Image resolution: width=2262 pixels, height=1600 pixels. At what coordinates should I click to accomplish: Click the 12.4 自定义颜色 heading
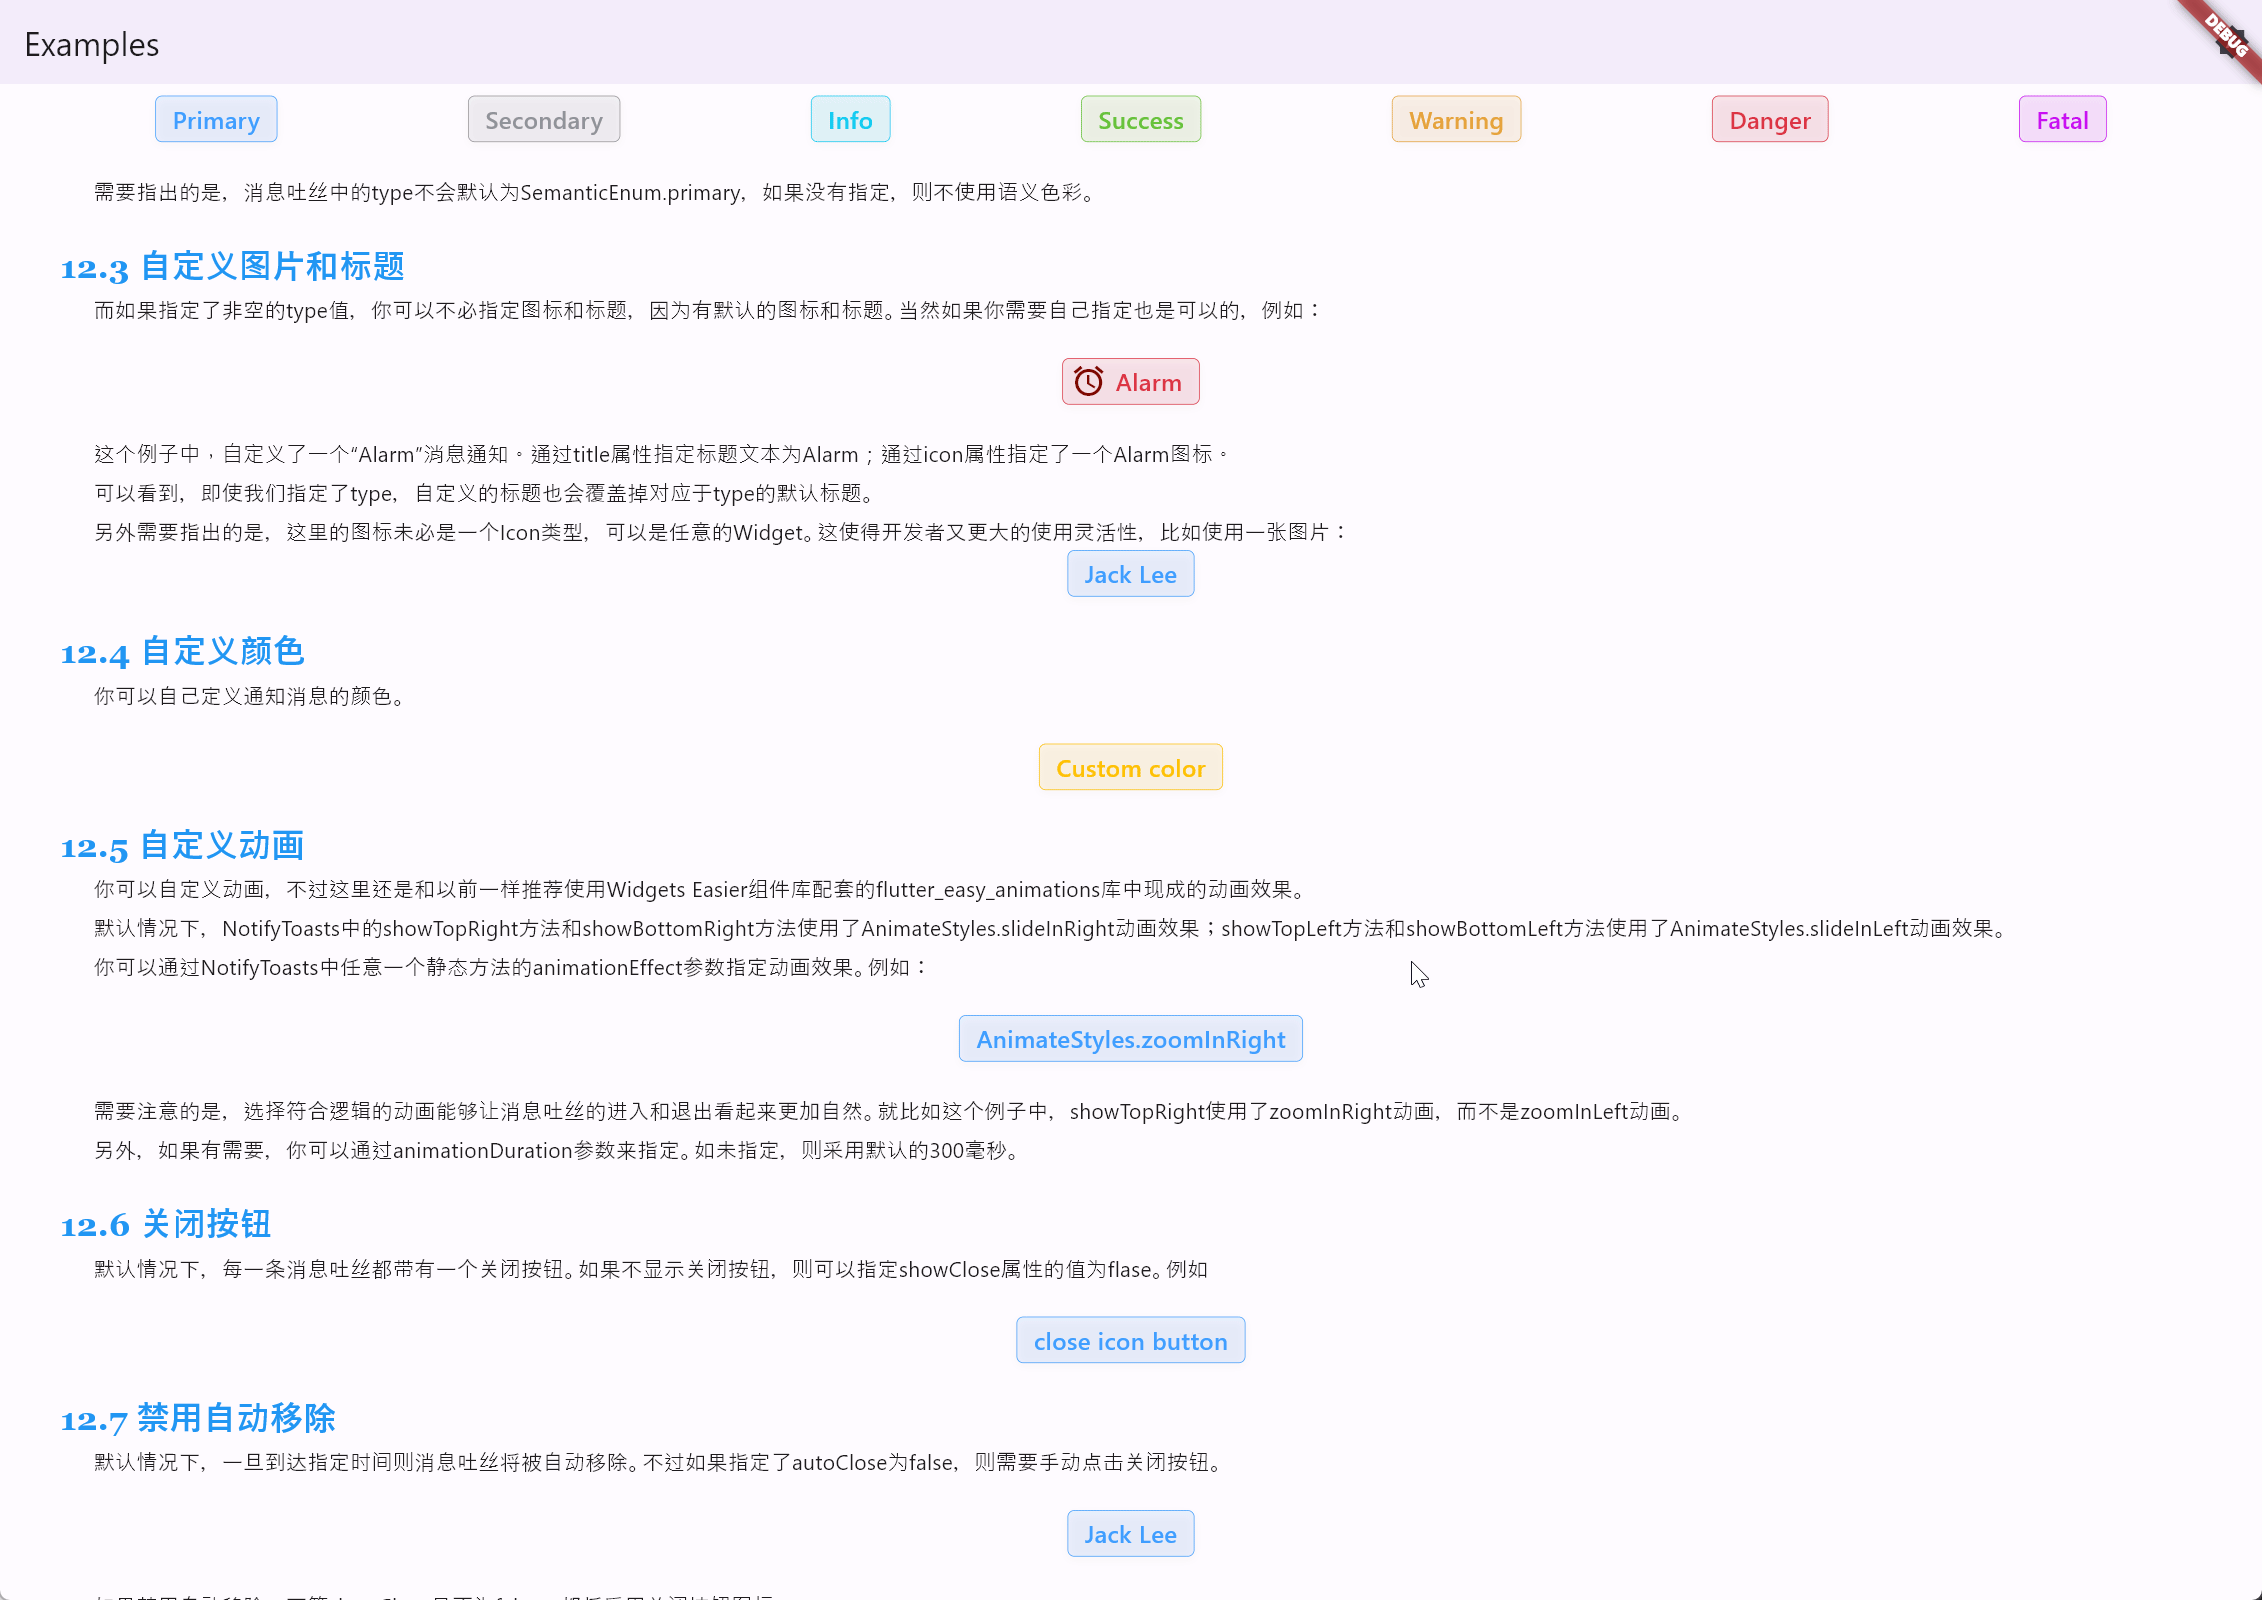[x=182, y=652]
